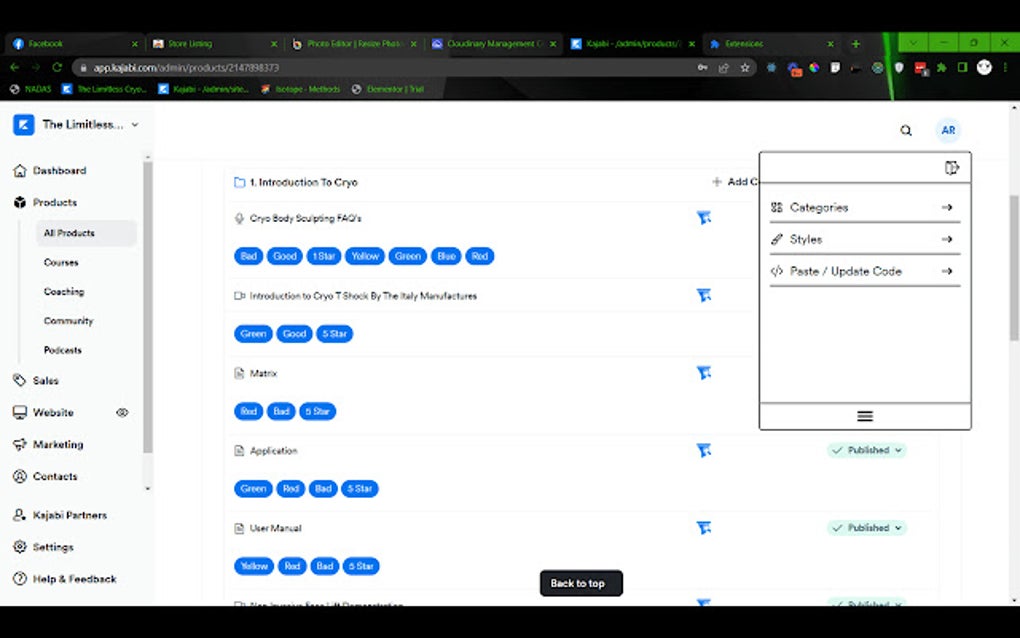
Task: Select the Yellow color tag under User Manual
Action: tap(253, 565)
